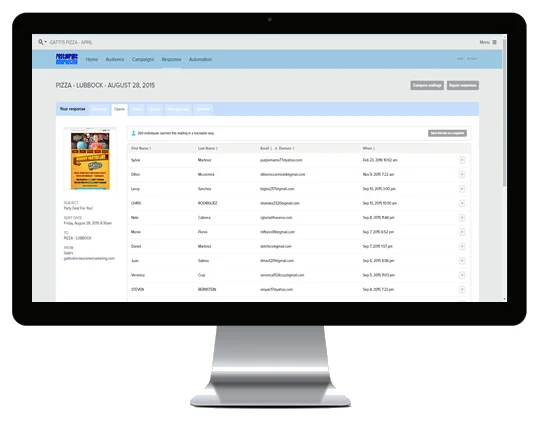Click the Export responses button
Image resolution: width=549 pixels, height=422 pixels.
[463, 85]
